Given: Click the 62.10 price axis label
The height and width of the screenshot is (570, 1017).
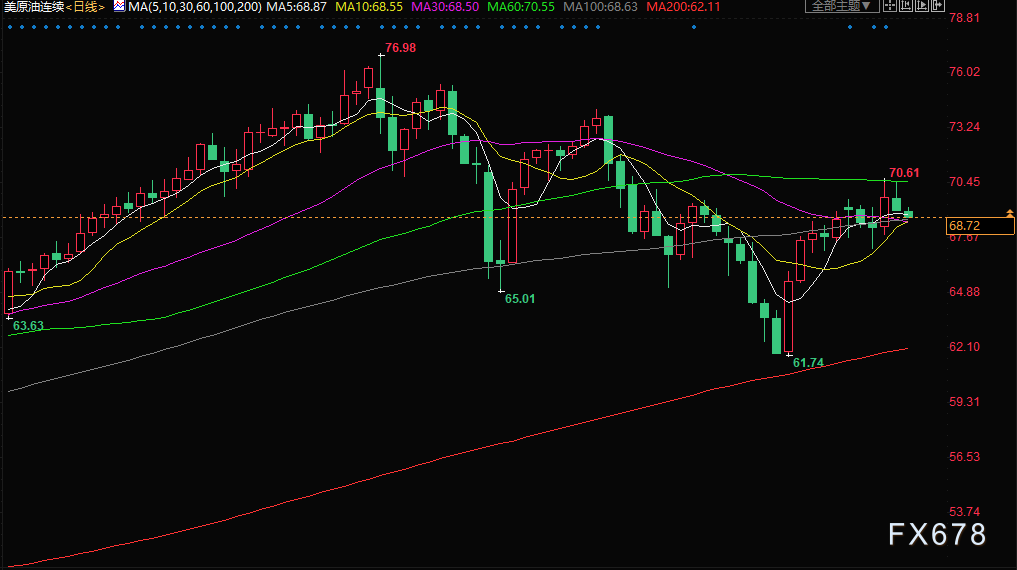Looking at the screenshot, I should point(964,347).
